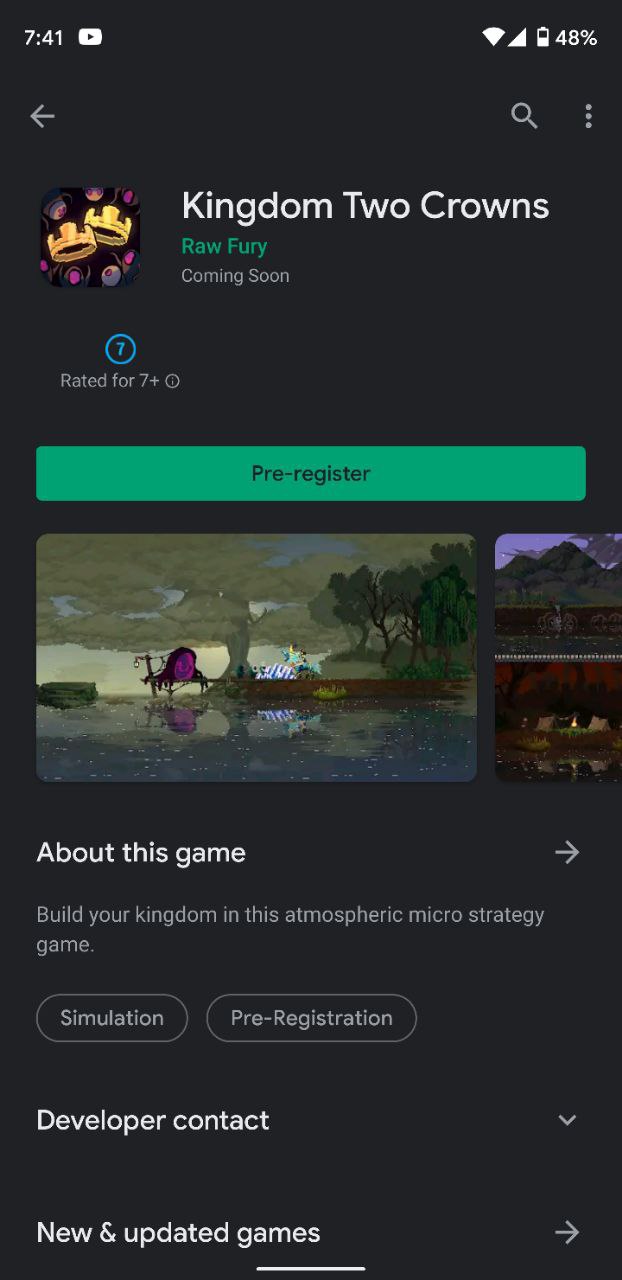Tap the YouTube status bar icon
Image resolution: width=622 pixels, height=1280 pixels.
pyautogui.click(x=90, y=37)
